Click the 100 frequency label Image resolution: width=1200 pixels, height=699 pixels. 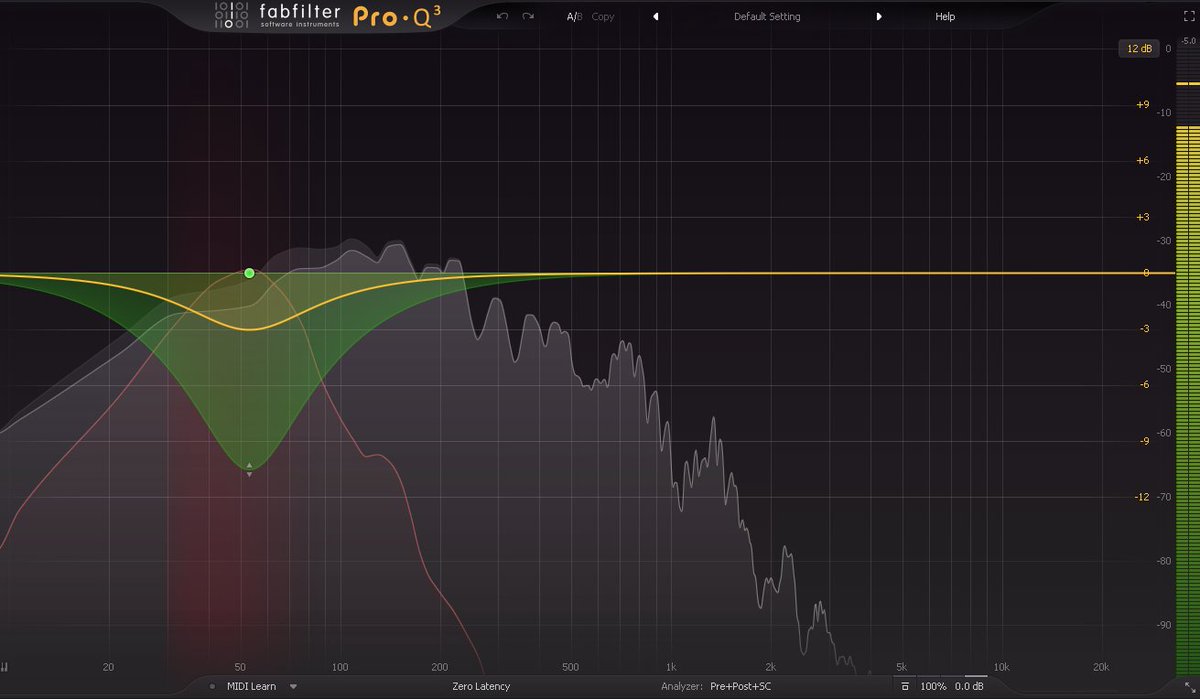click(x=340, y=667)
